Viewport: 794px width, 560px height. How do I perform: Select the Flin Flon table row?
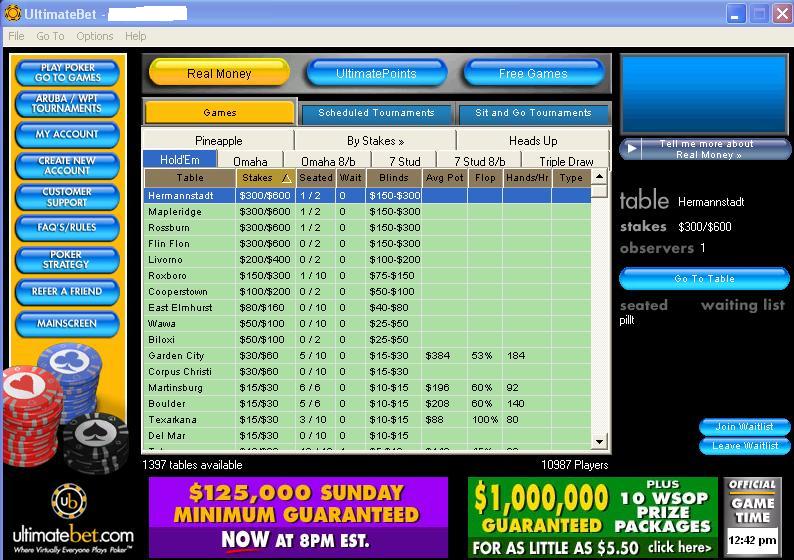368,244
